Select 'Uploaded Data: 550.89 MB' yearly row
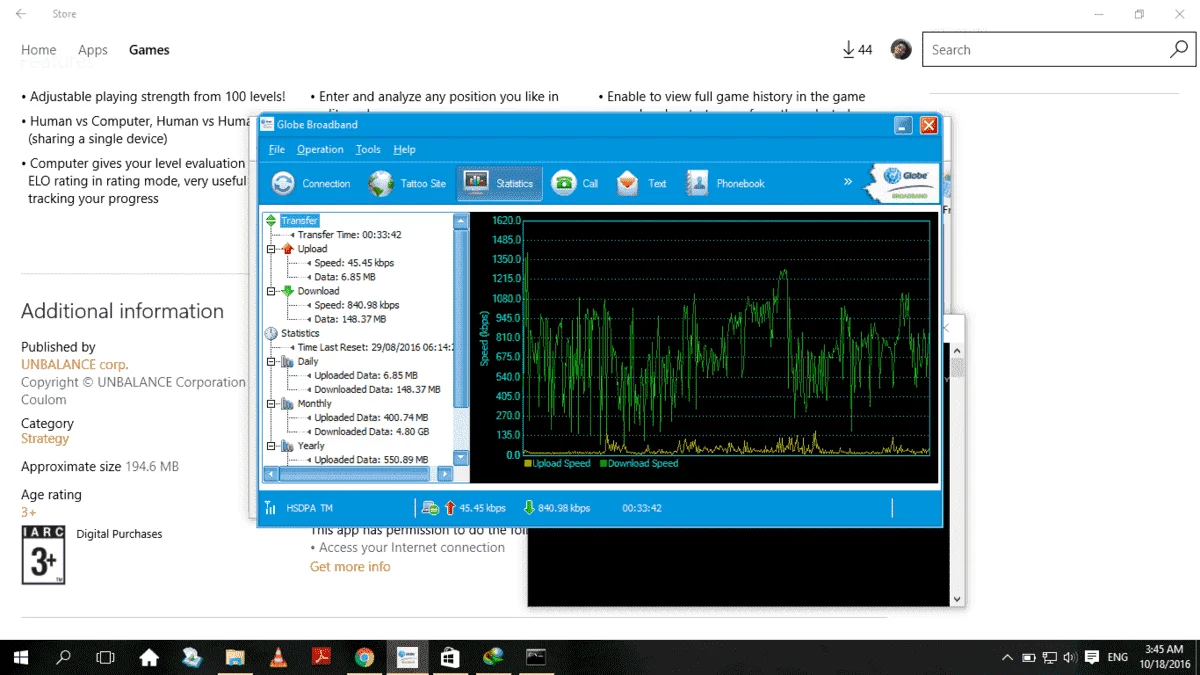Viewport: 1200px width, 675px height. click(x=371, y=460)
